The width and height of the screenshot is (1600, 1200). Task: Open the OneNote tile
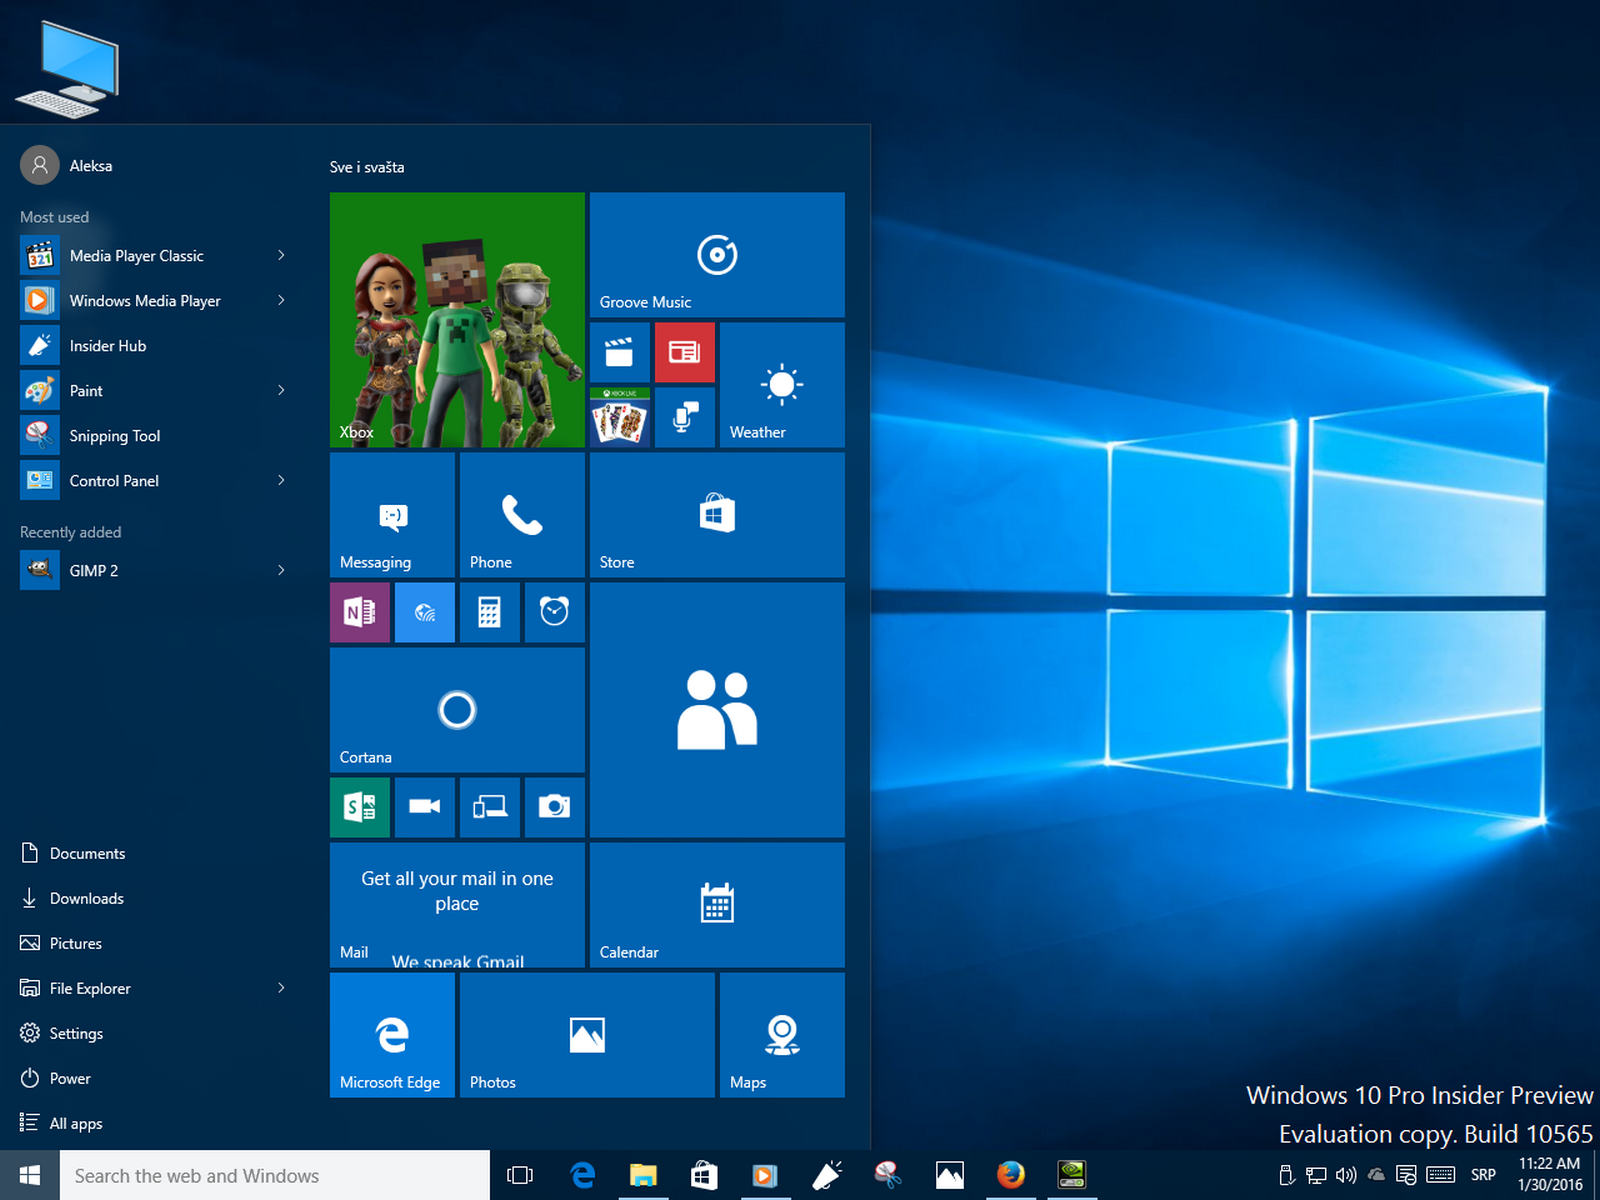359,612
